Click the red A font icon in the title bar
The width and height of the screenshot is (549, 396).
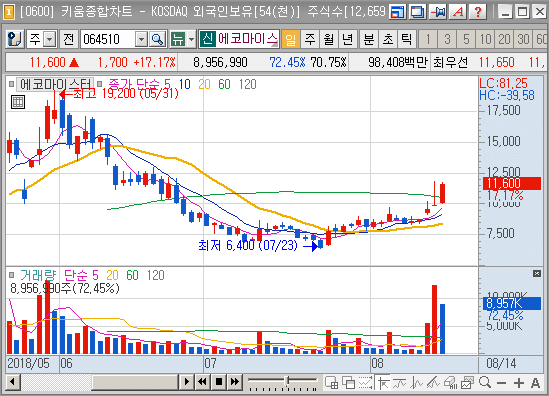(x=458, y=12)
